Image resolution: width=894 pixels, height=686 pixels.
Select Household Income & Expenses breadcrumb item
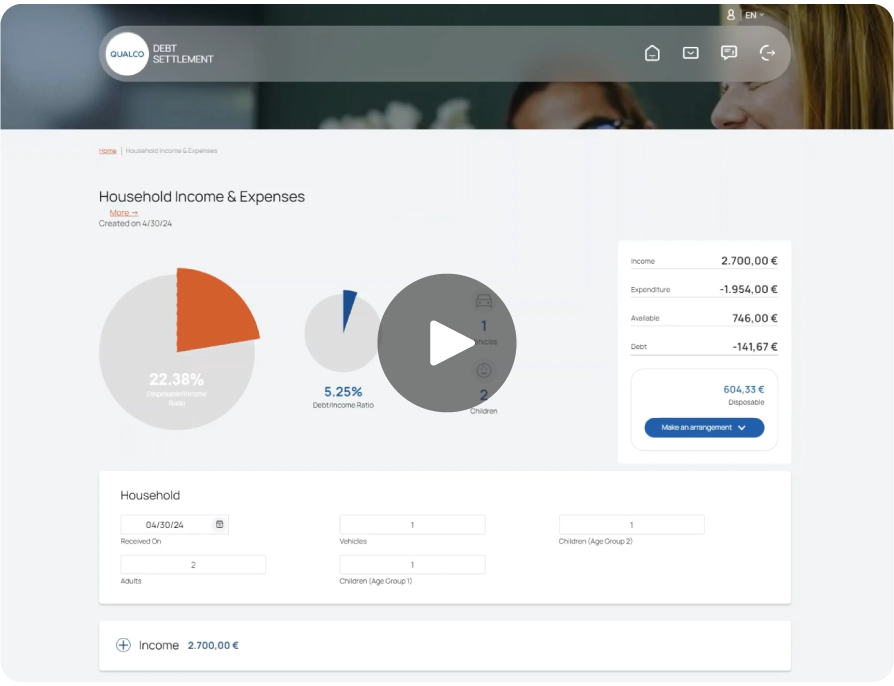[171, 150]
